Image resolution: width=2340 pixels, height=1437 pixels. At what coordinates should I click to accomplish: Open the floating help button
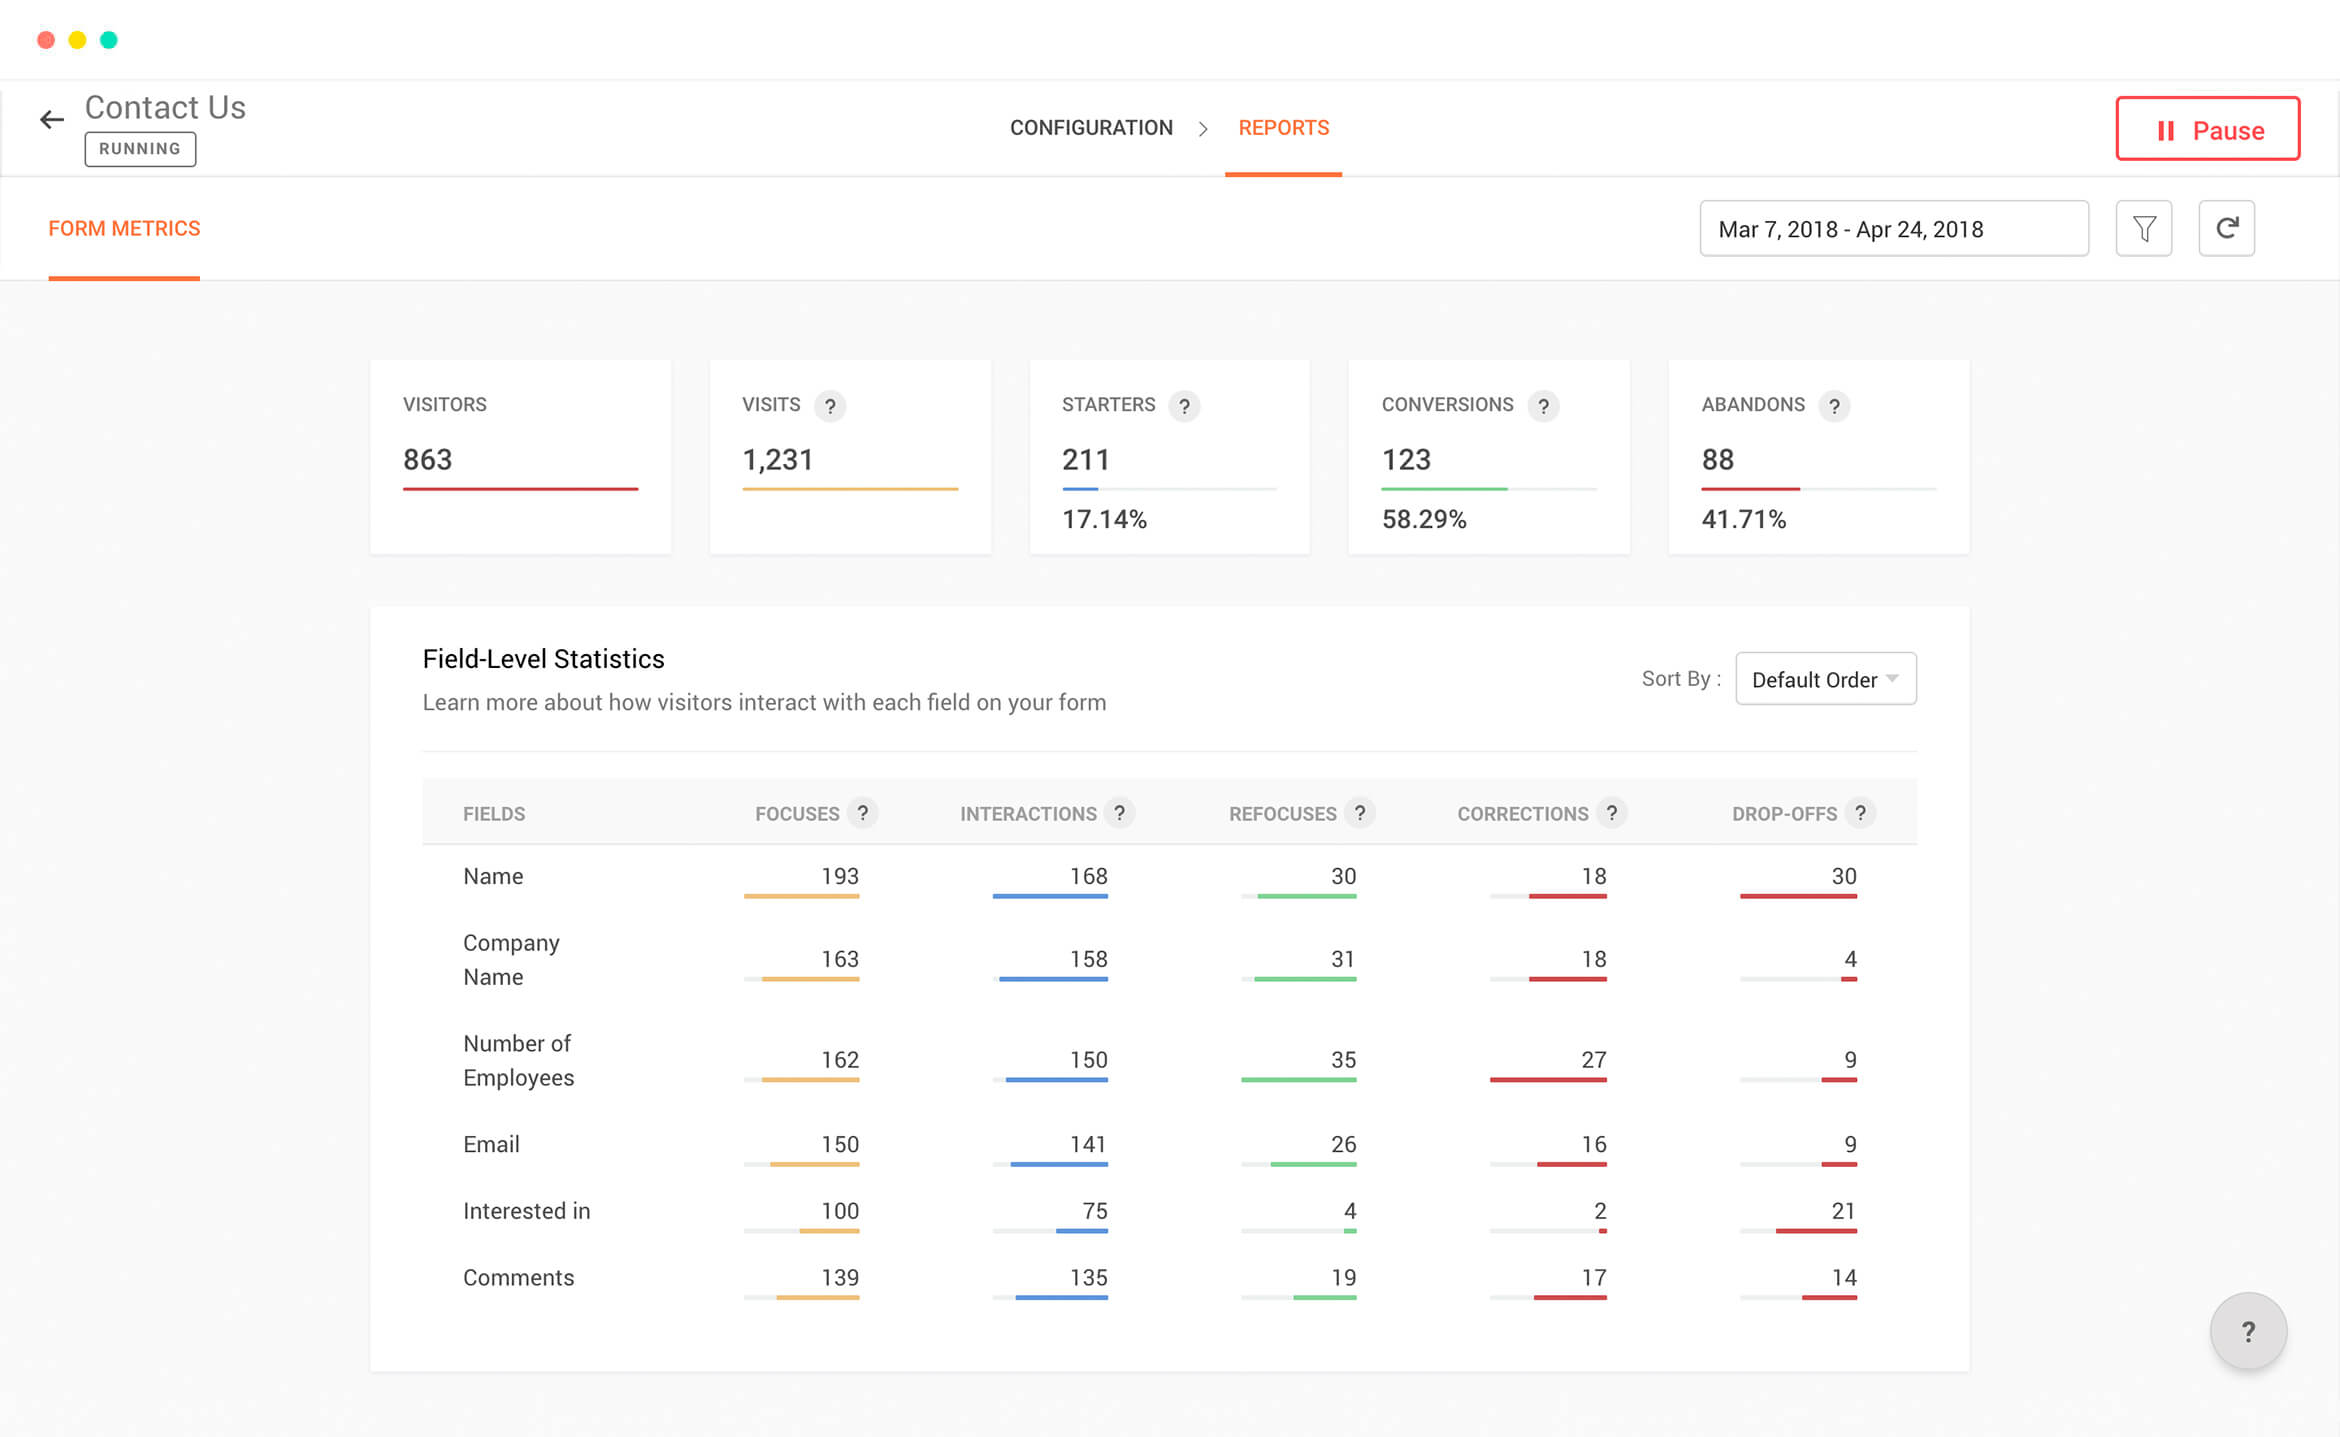[x=2248, y=1331]
